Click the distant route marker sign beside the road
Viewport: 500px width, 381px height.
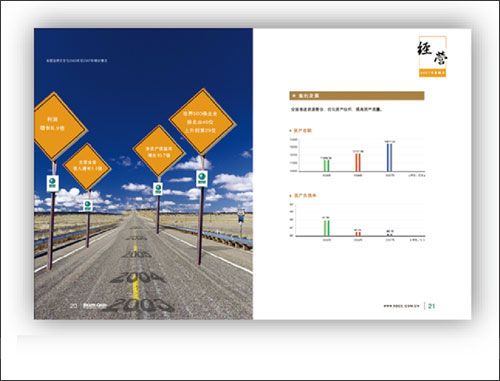(x=241, y=215)
